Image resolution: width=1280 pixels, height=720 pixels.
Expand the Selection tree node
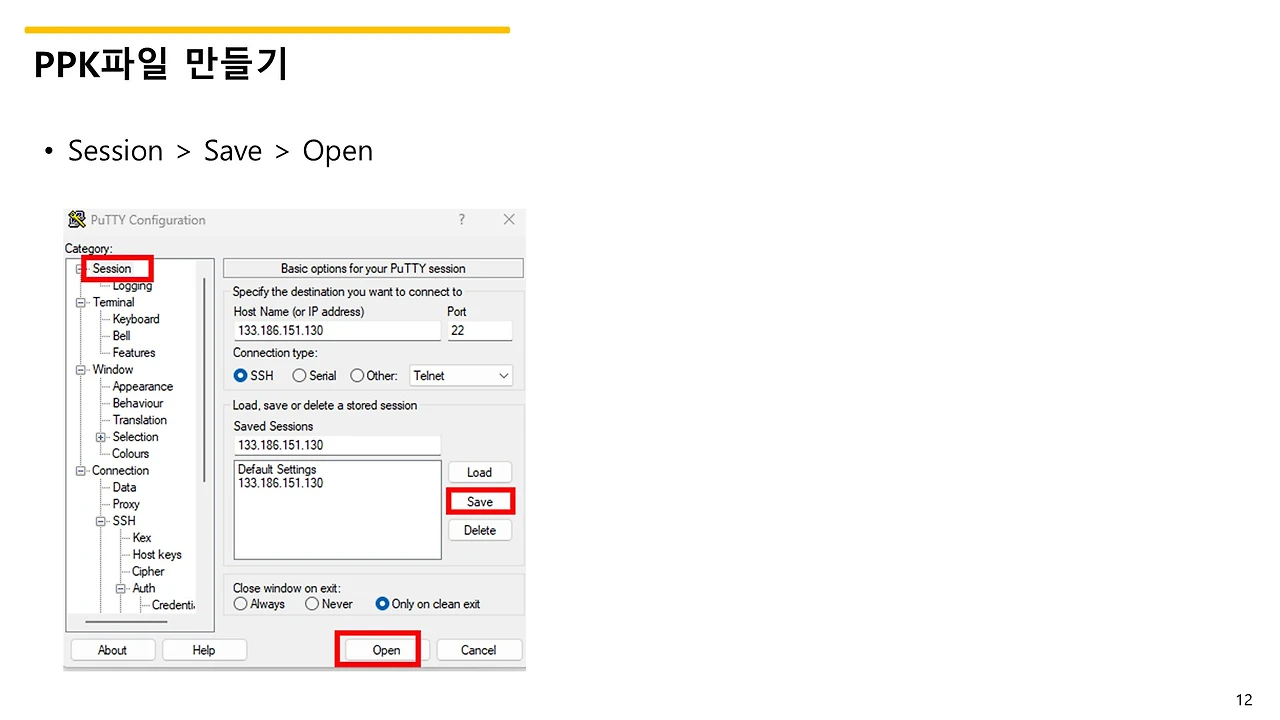point(101,437)
